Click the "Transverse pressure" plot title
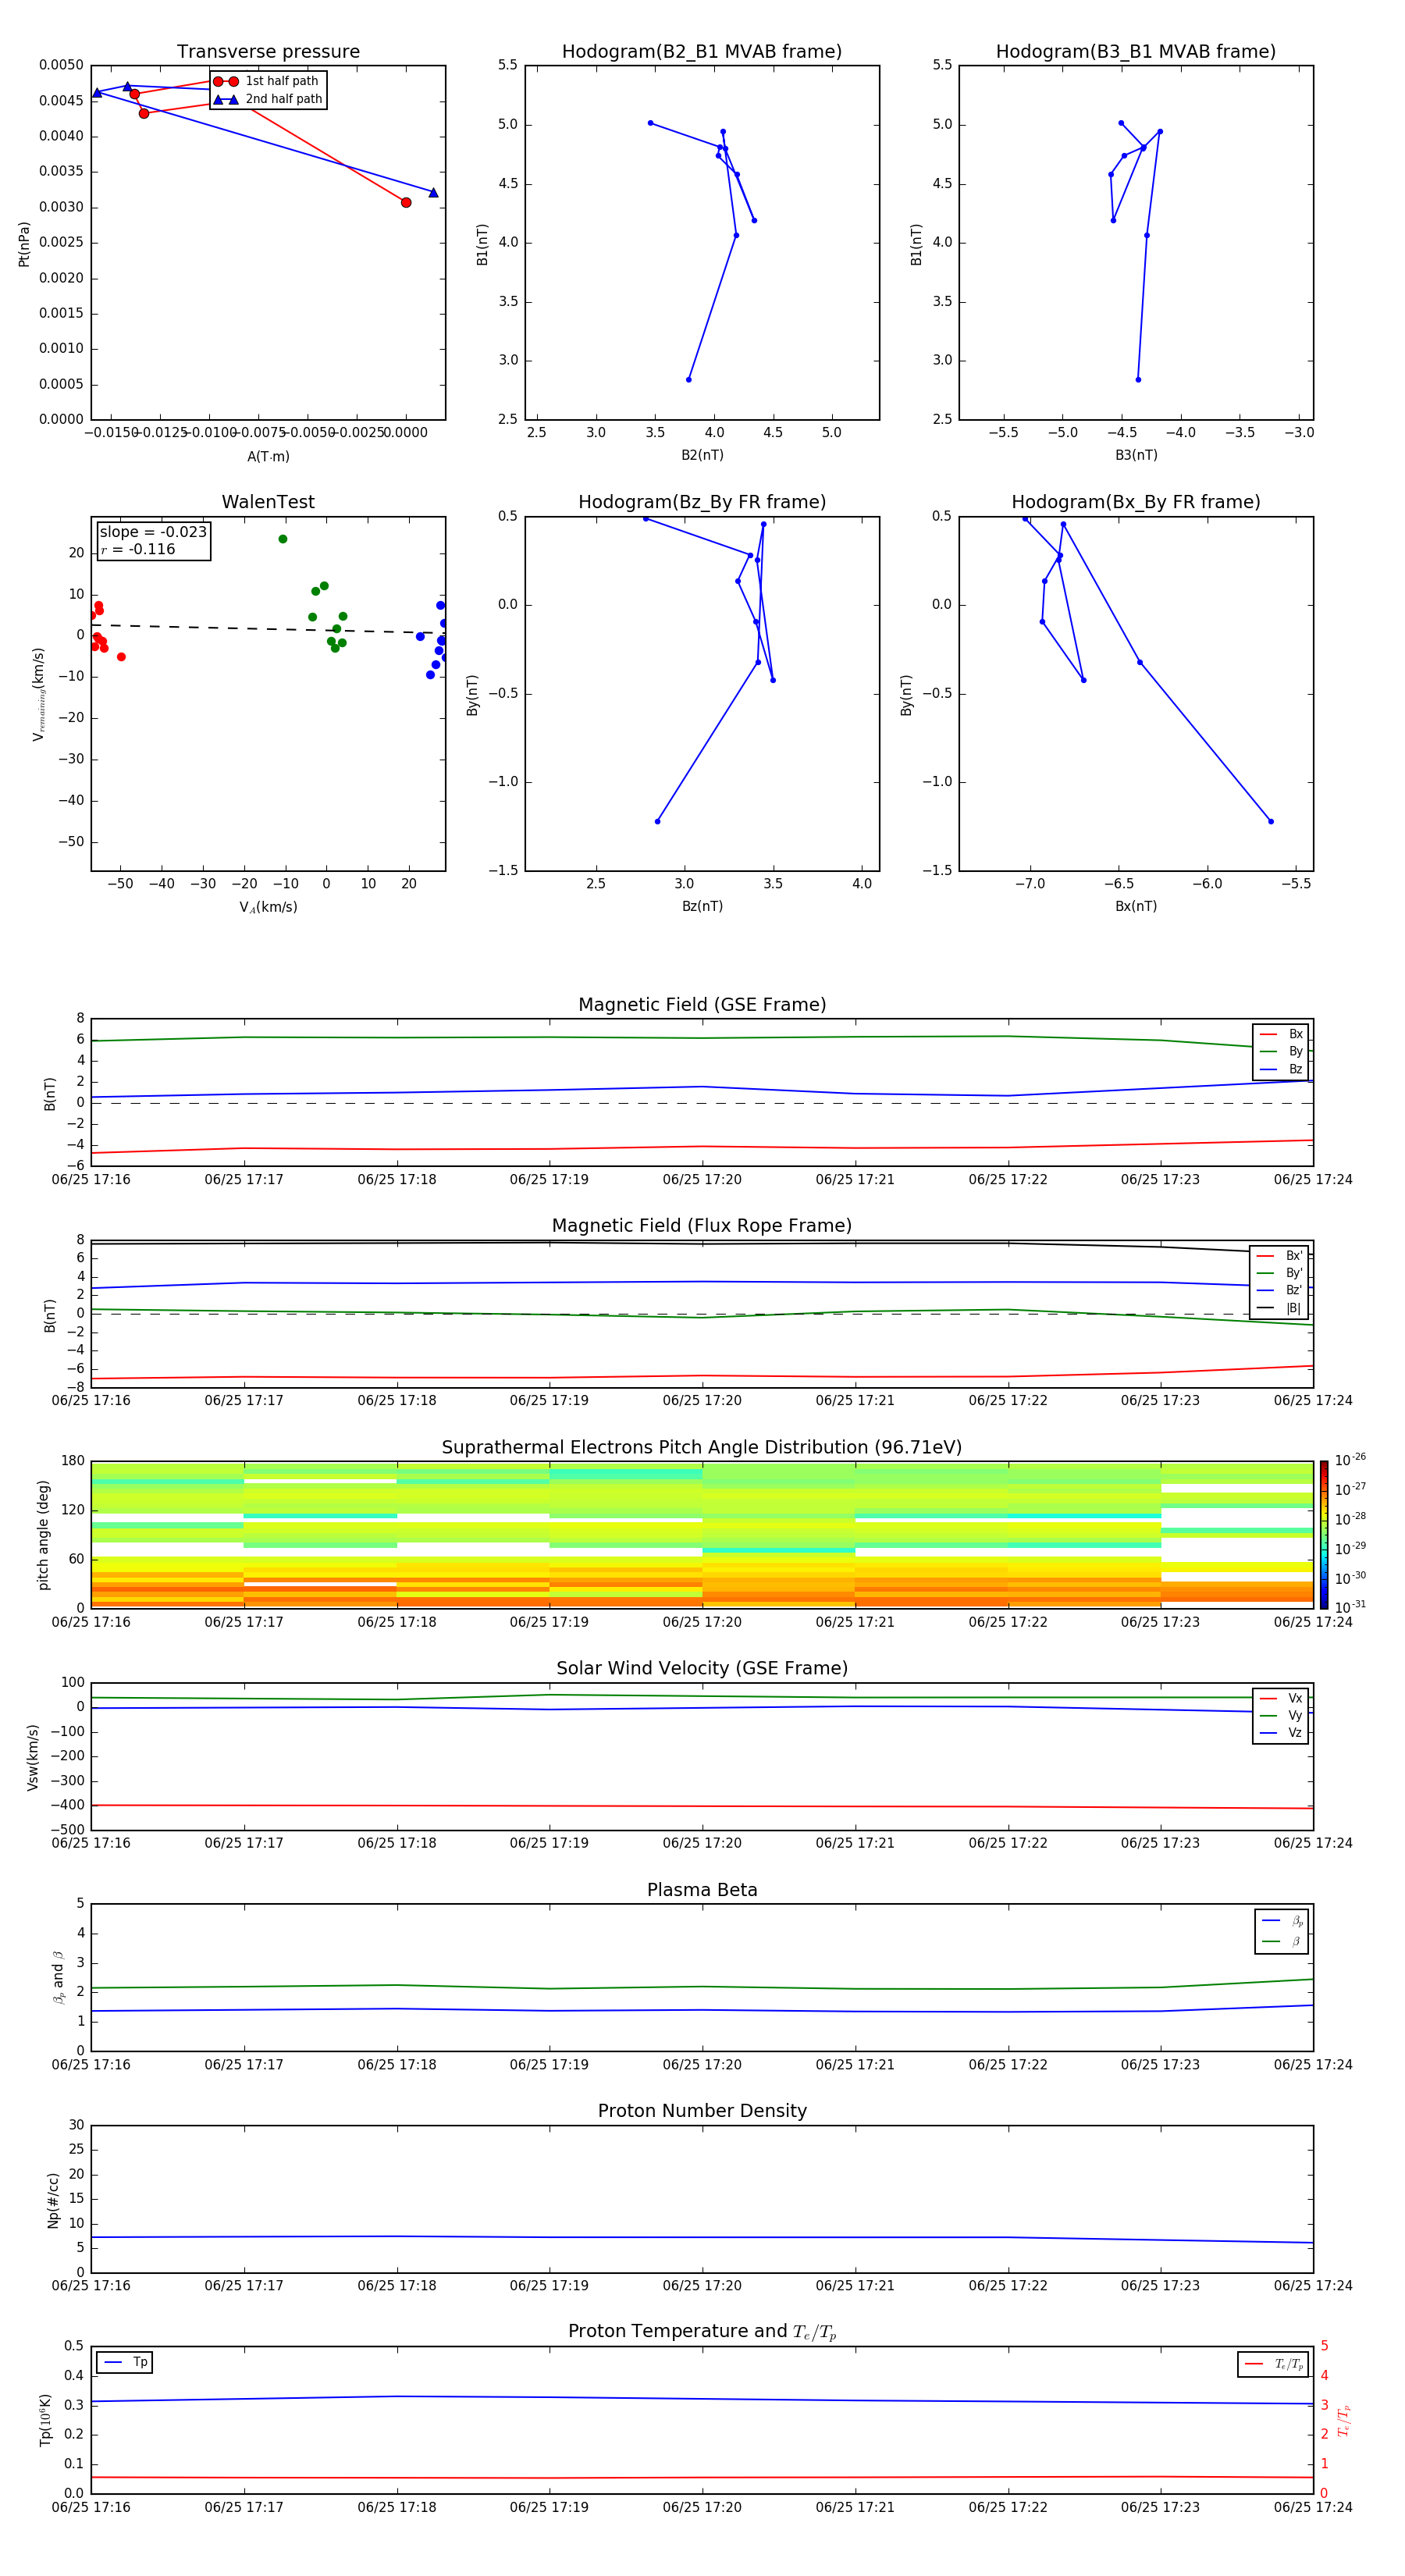Screen dimensions: 1405x2576 coord(268,52)
